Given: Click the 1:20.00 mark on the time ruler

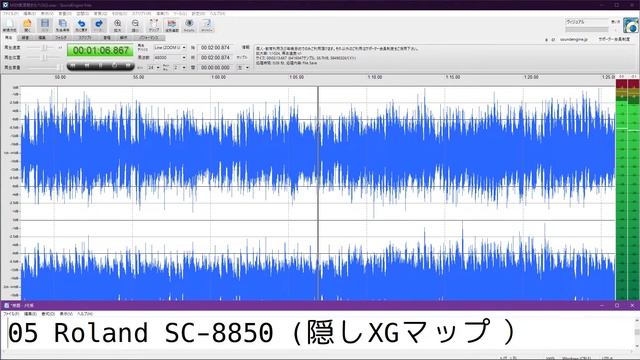Looking at the screenshot, I should [531, 77].
